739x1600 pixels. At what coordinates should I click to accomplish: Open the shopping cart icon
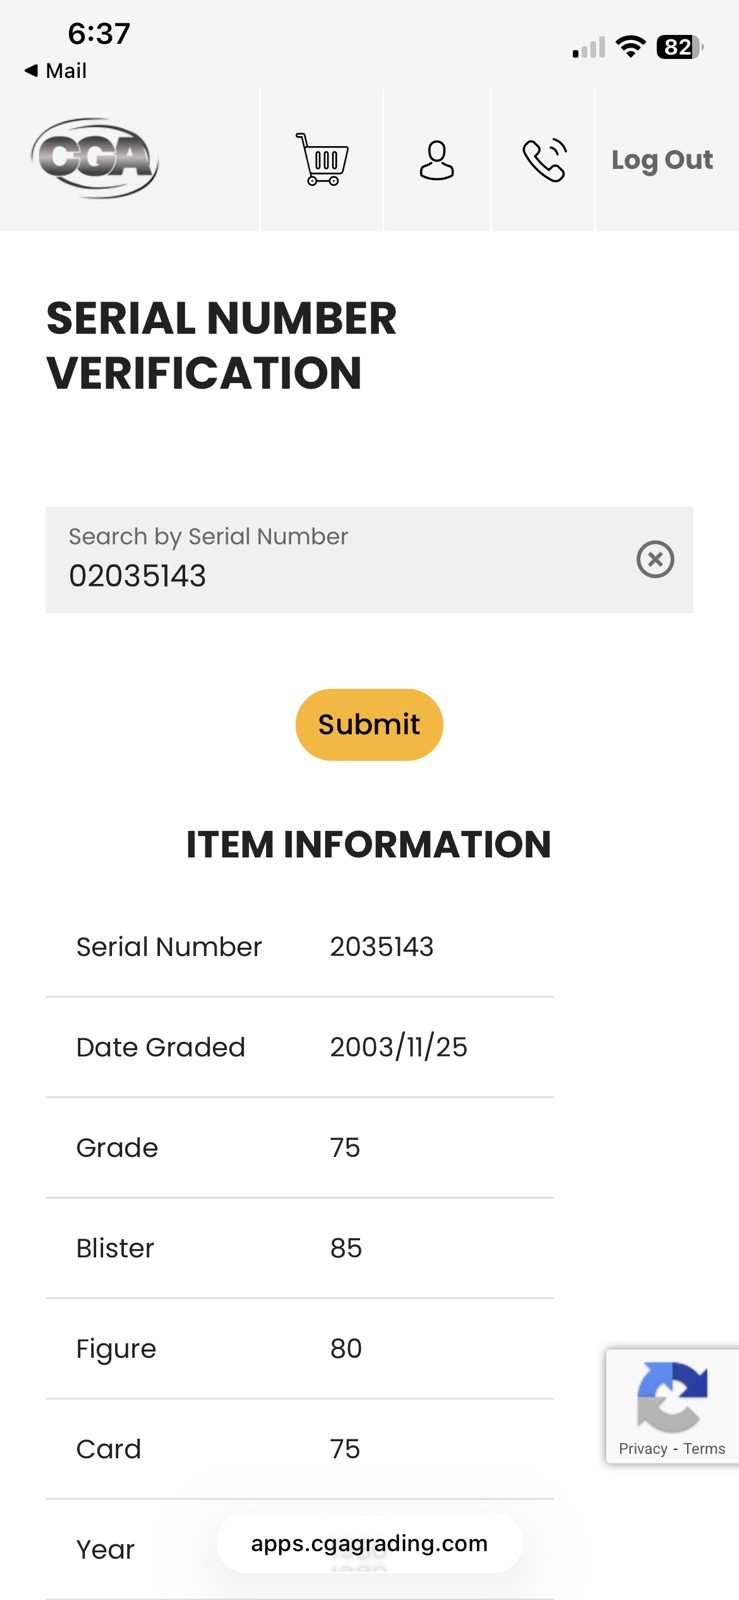pos(322,160)
